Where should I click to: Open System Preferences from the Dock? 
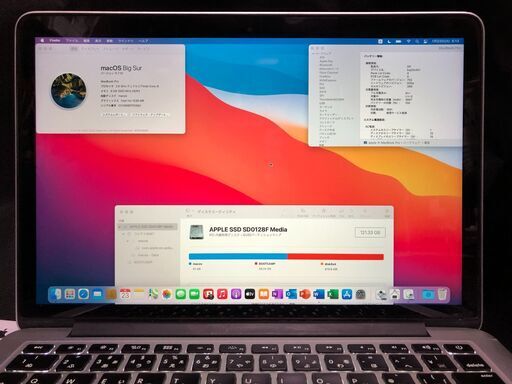[360, 294]
